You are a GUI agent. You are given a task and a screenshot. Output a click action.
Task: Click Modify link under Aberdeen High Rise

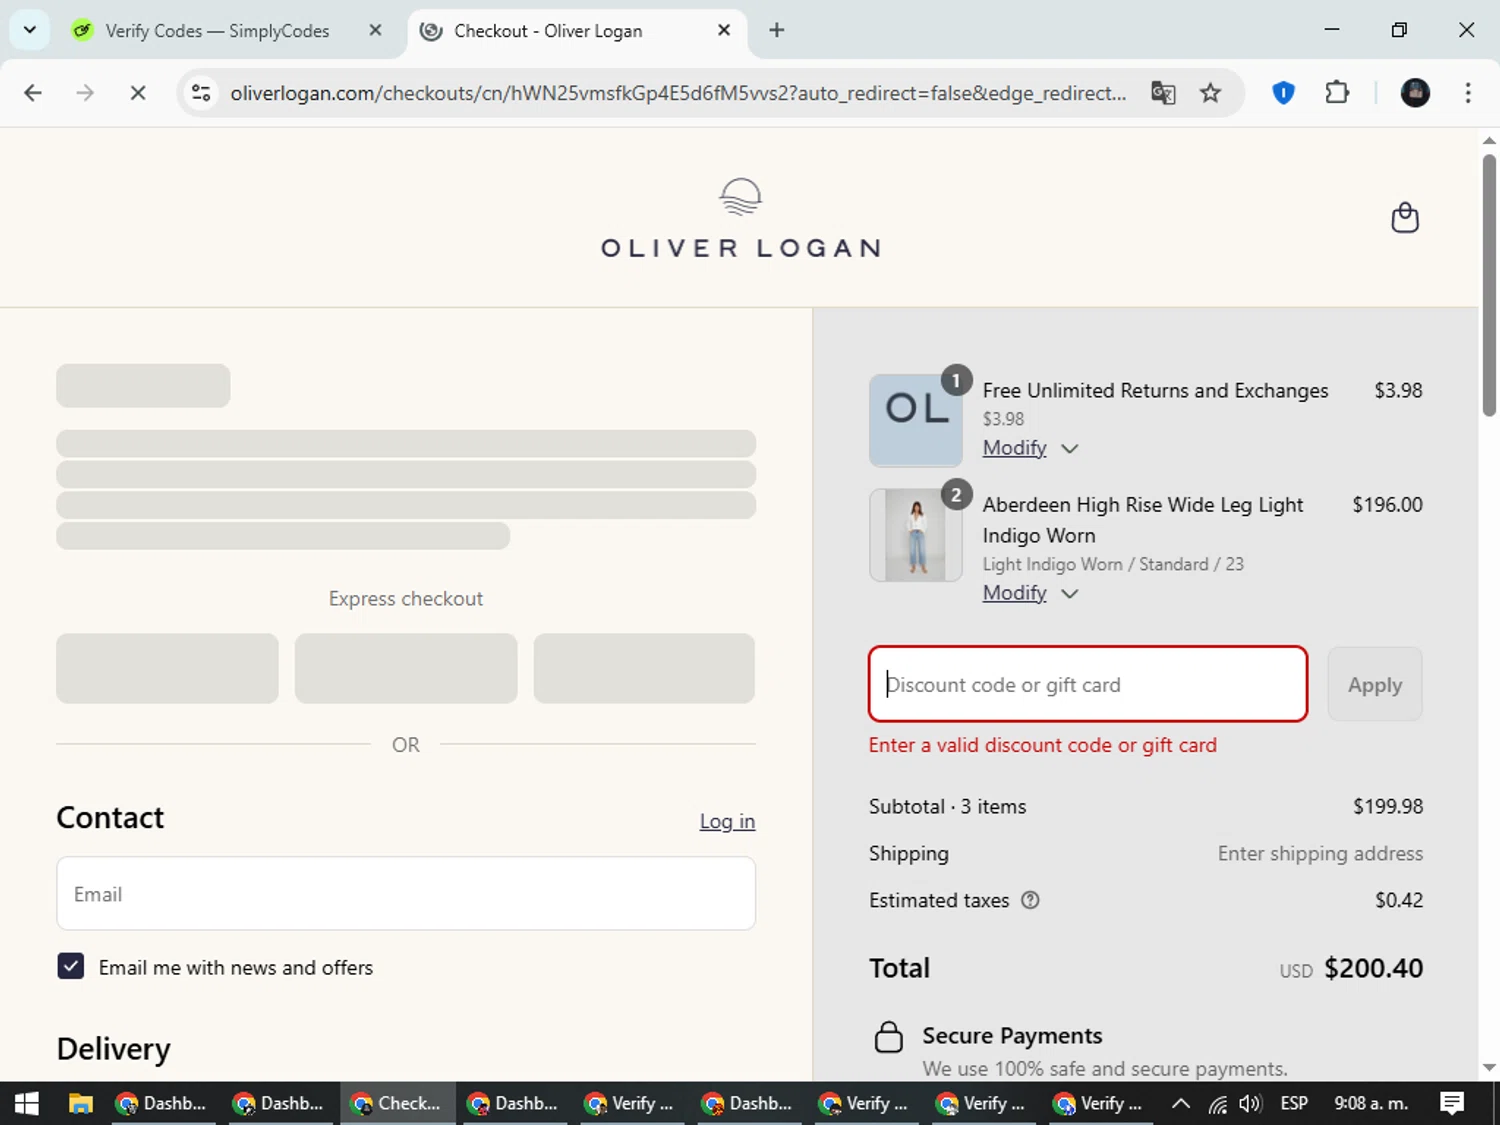pyautogui.click(x=1014, y=593)
